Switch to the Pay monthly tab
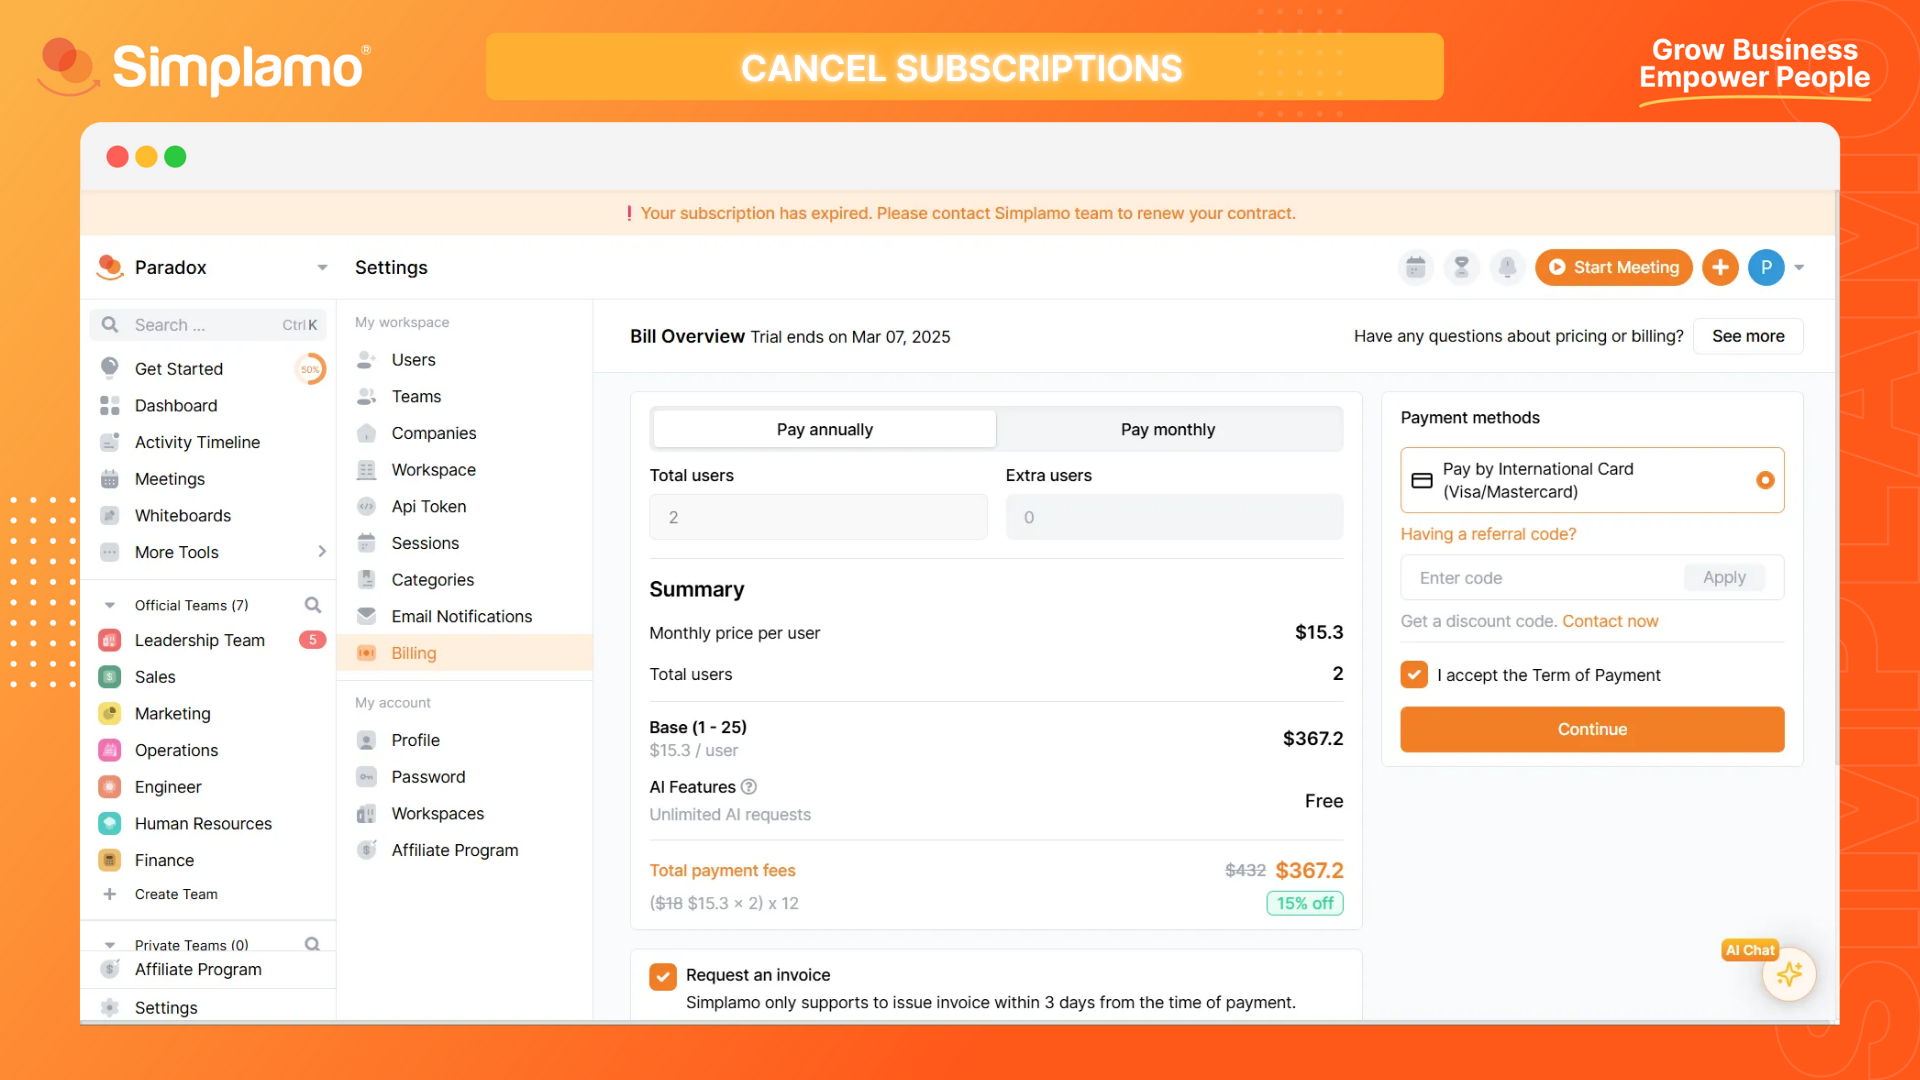 (1167, 429)
